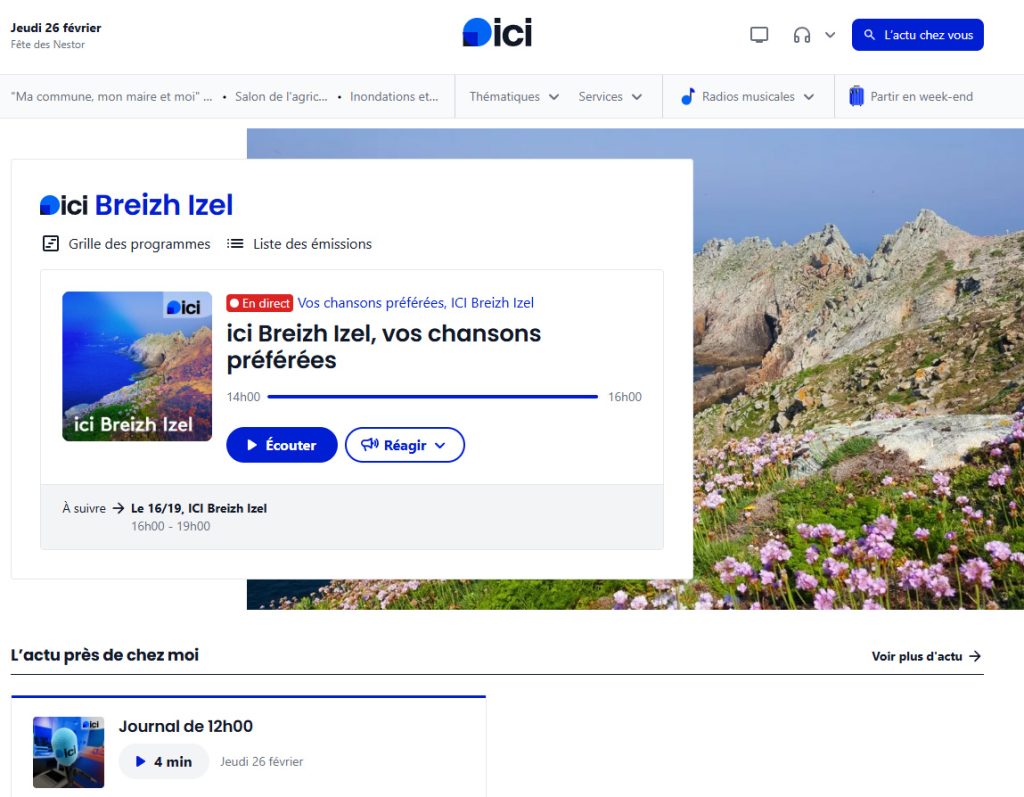
Task: Click the En direct live badge
Action: point(259,303)
